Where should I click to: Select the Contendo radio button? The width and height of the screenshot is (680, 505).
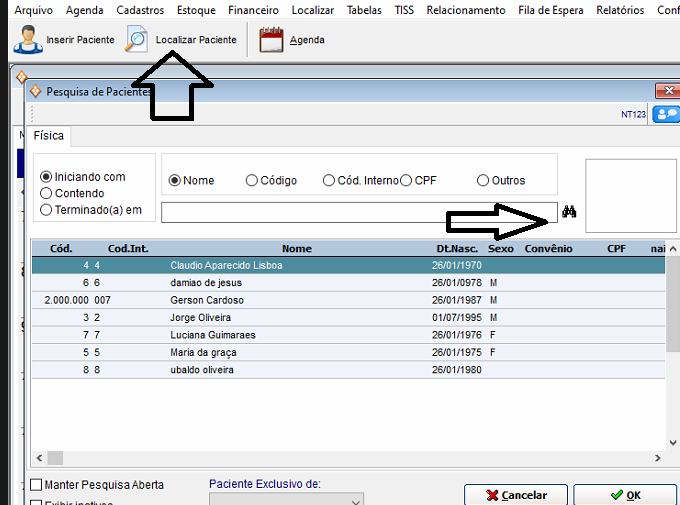[x=46, y=193]
